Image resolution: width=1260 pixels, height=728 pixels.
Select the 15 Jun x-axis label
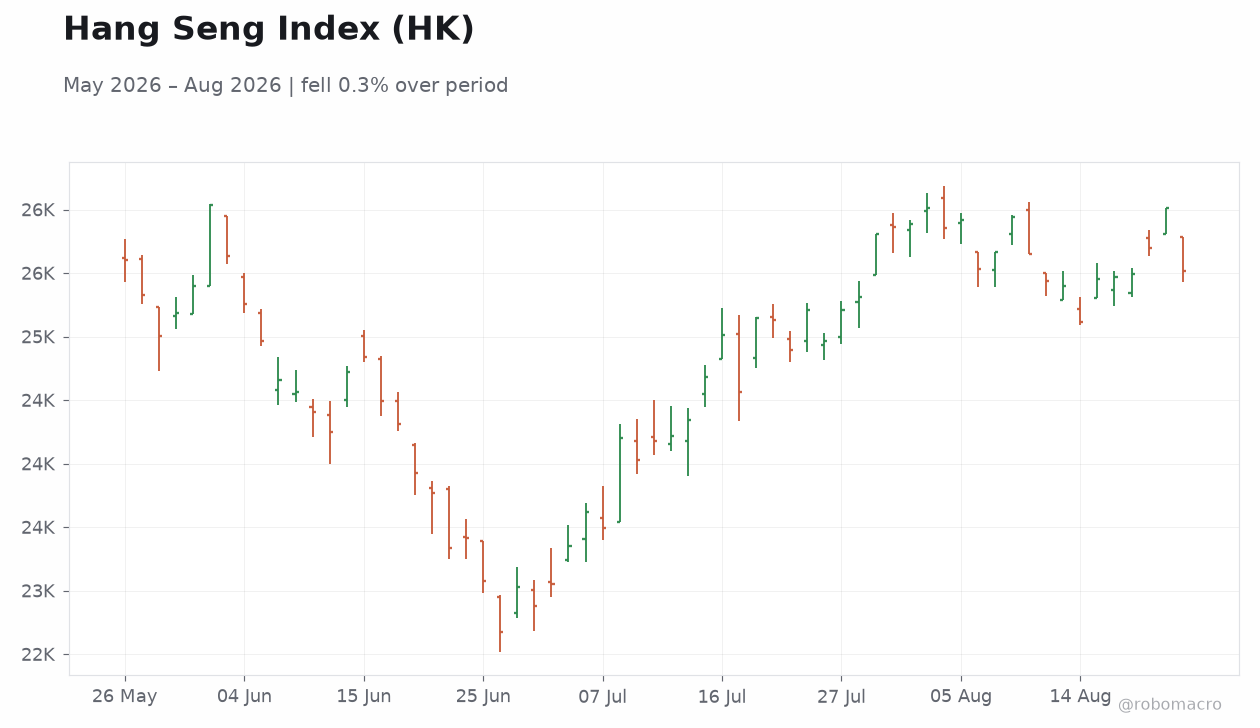pyautogui.click(x=364, y=697)
